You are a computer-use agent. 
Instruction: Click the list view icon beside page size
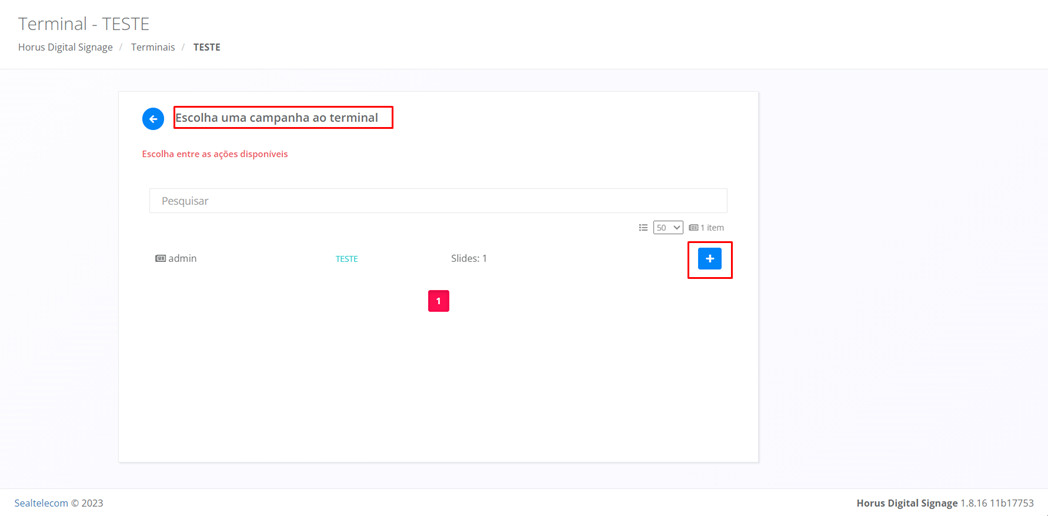tap(643, 228)
